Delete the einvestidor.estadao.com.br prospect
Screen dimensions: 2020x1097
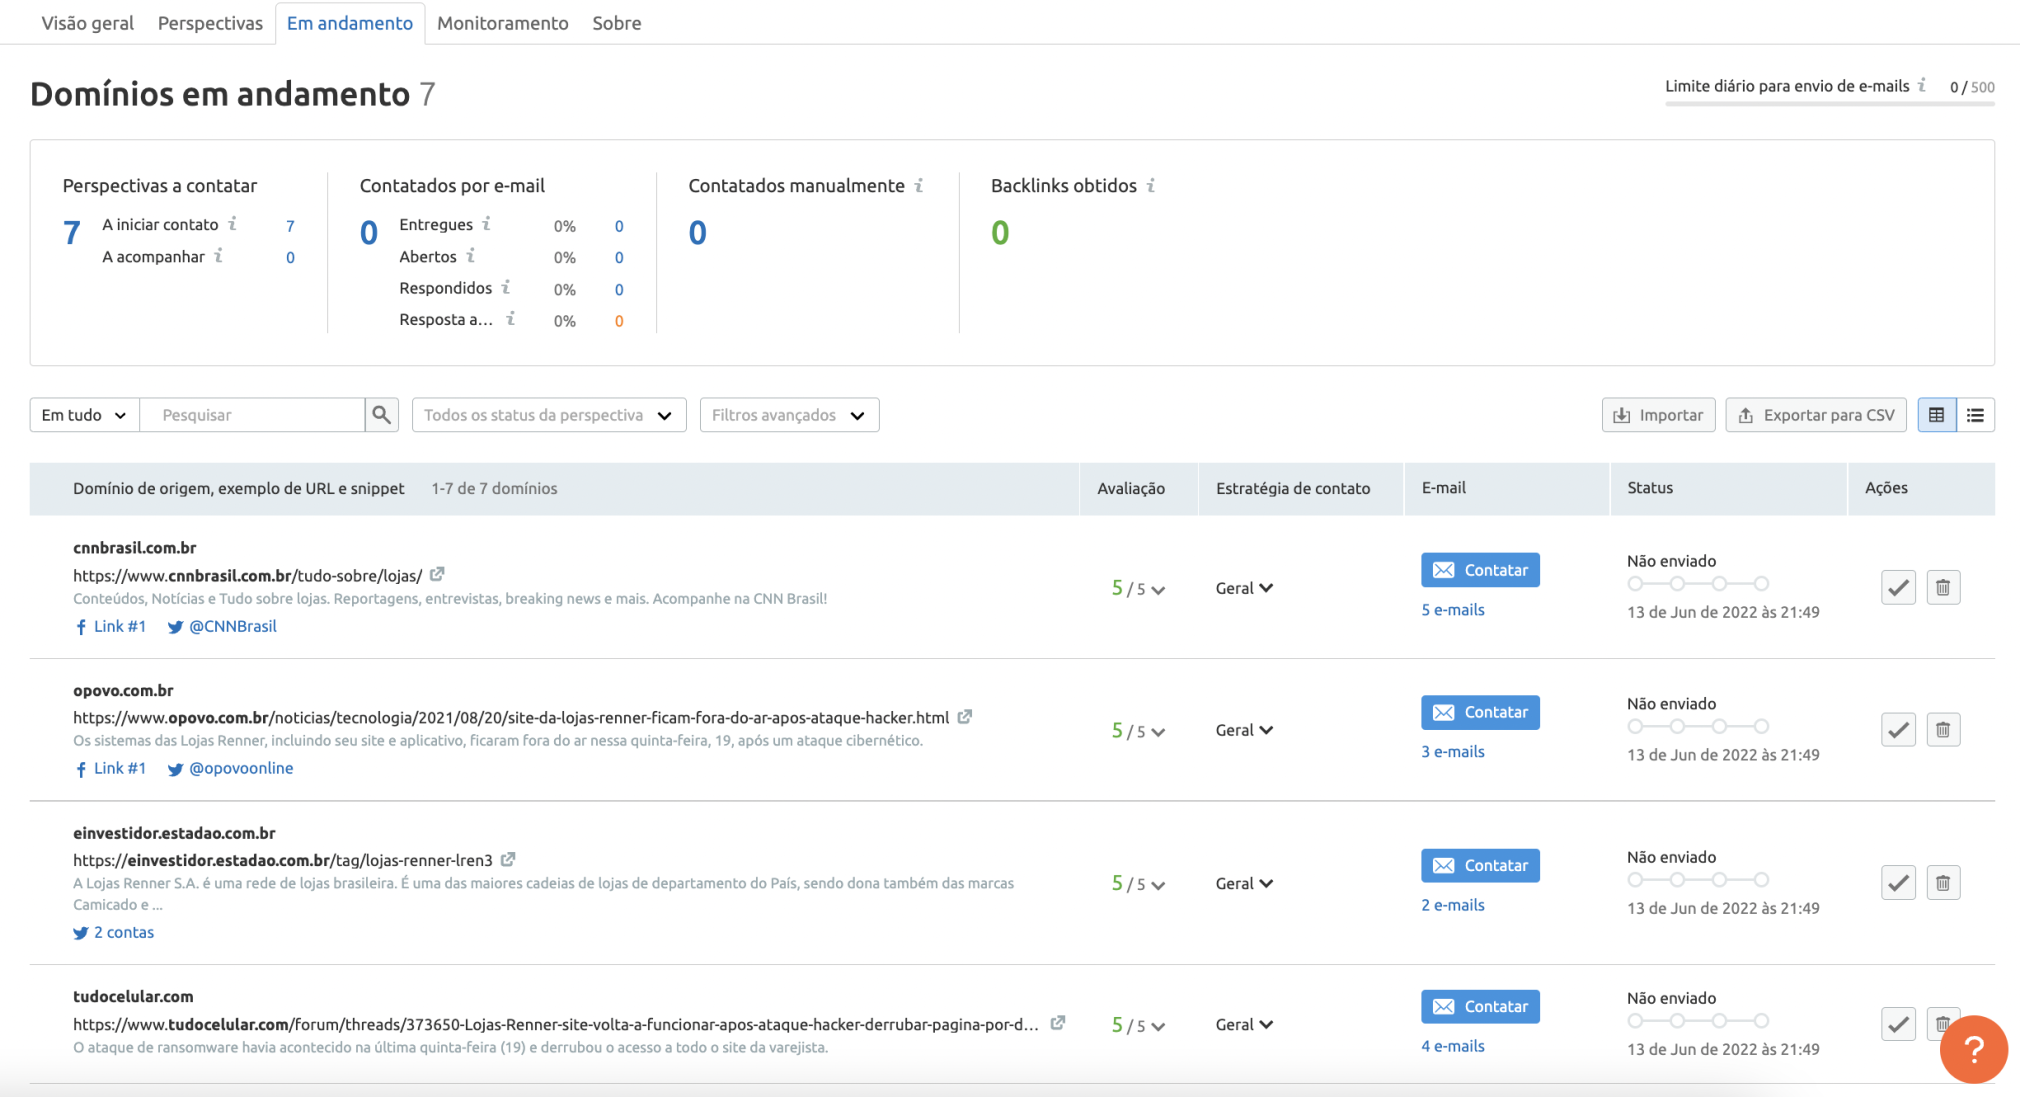(x=1943, y=883)
